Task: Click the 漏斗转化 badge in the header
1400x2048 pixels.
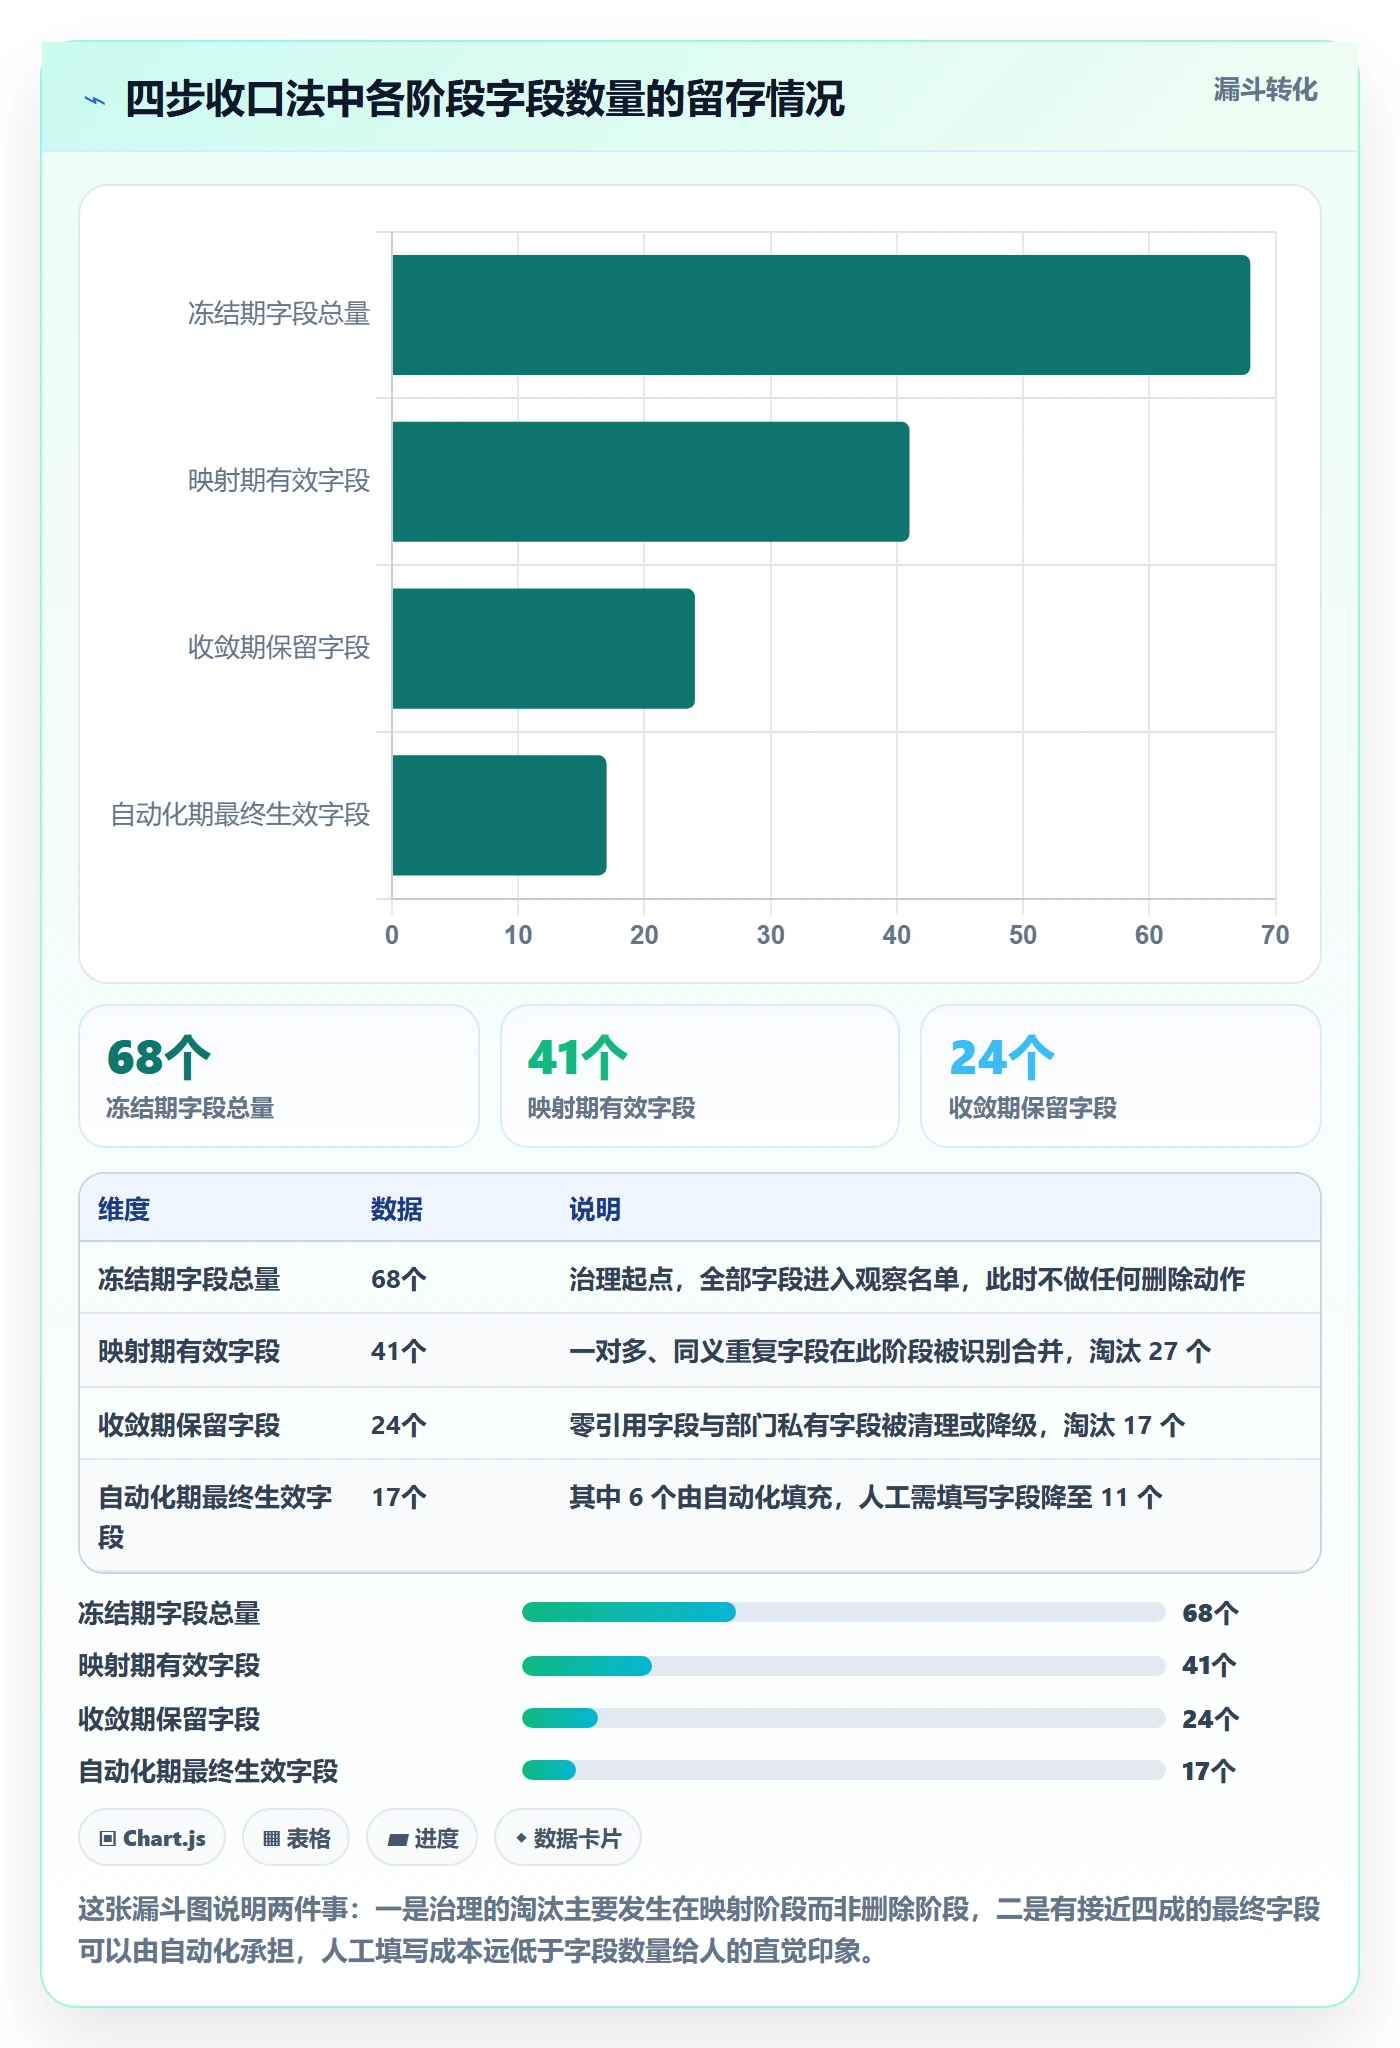Action: 1265,90
